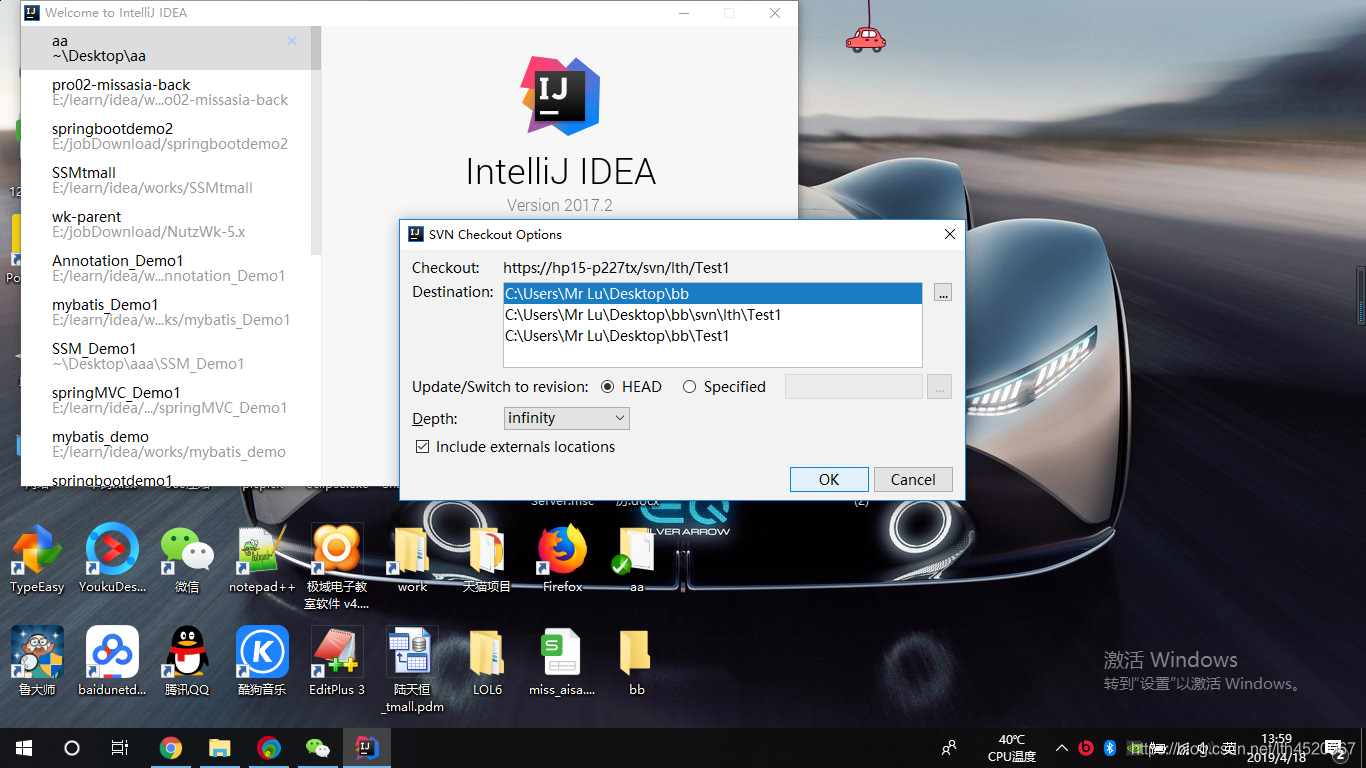Click the disabled revision browse button
Image resolution: width=1366 pixels, height=768 pixels.
click(x=939, y=387)
